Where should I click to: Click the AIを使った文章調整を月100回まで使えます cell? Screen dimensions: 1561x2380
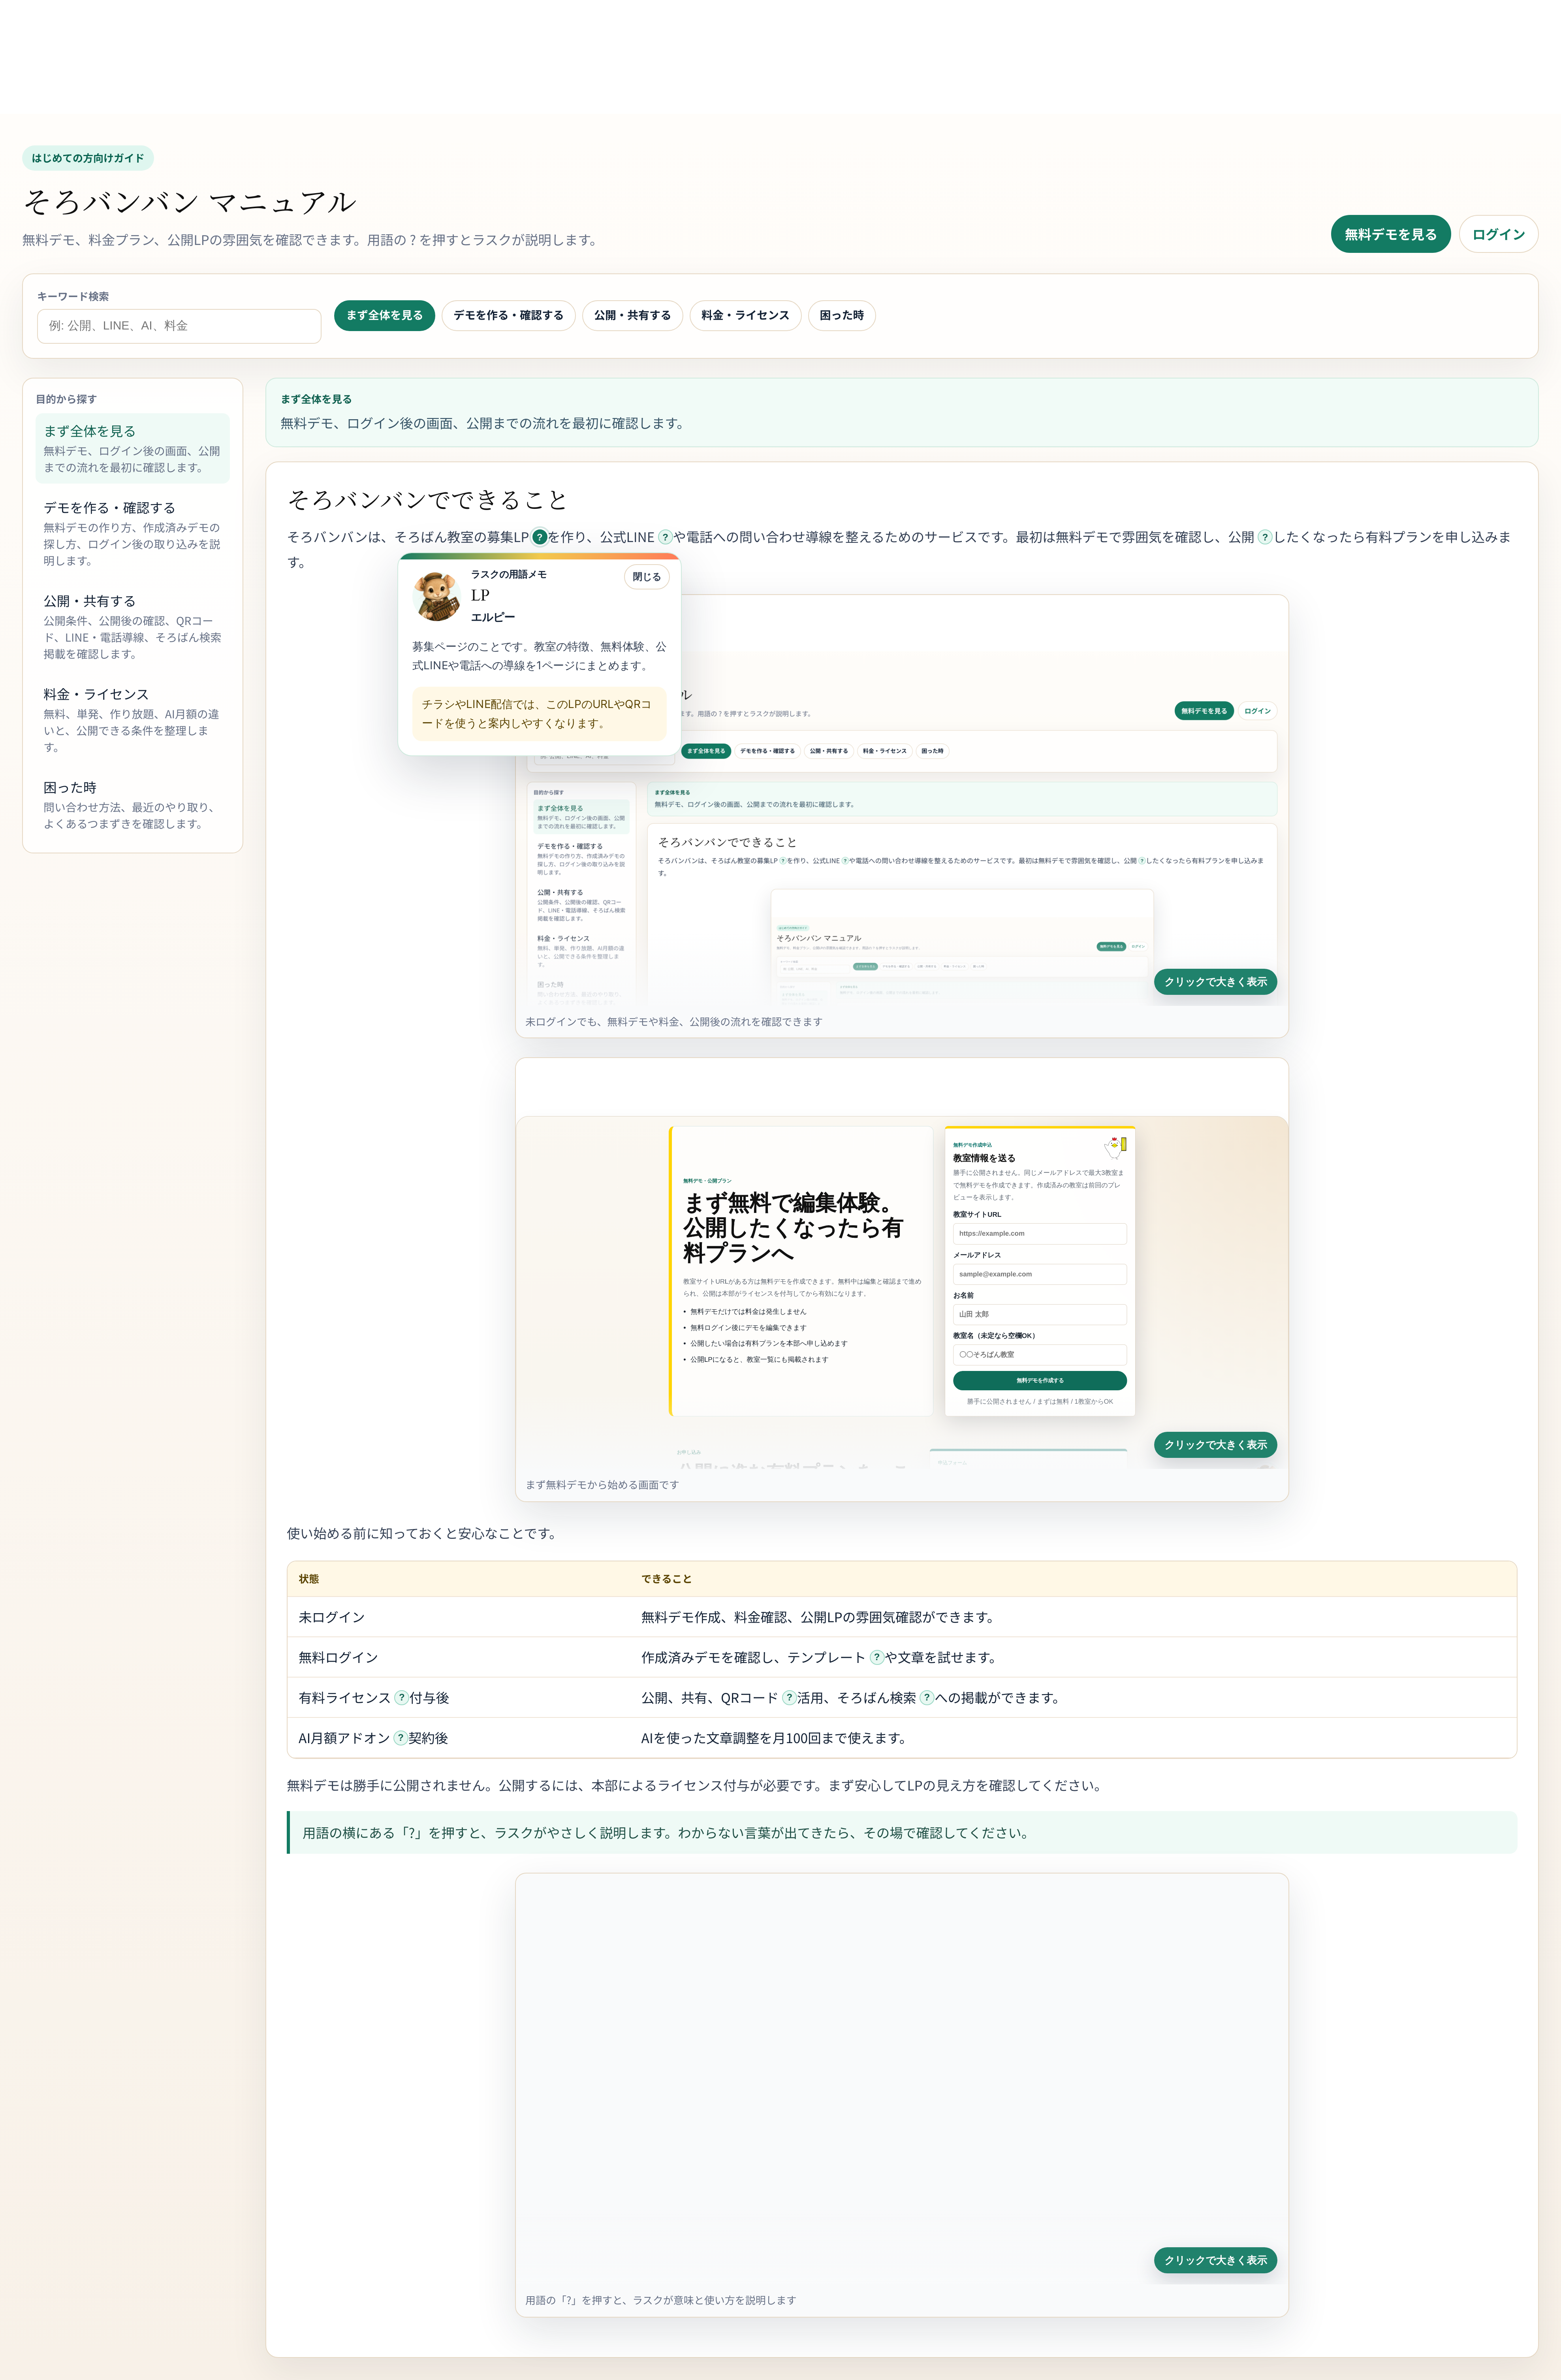point(1073,1738)
